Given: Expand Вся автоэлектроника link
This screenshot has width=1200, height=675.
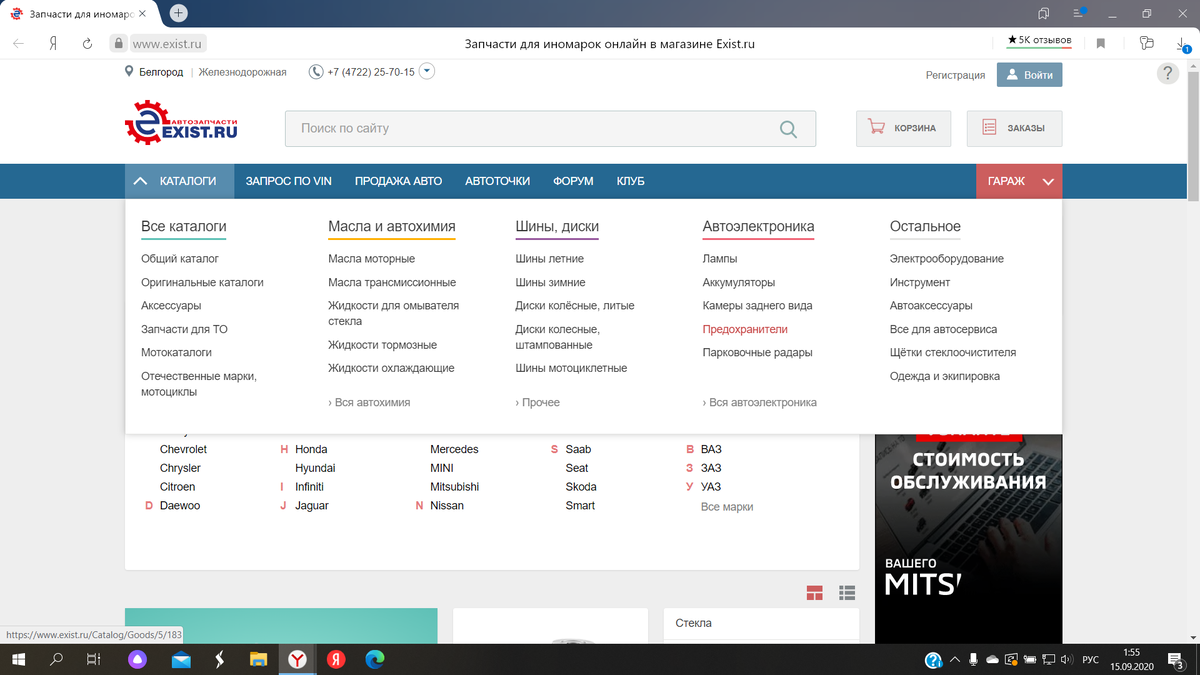Looking at the screenshot, I should pyautogui.click(x=760, y=402).
